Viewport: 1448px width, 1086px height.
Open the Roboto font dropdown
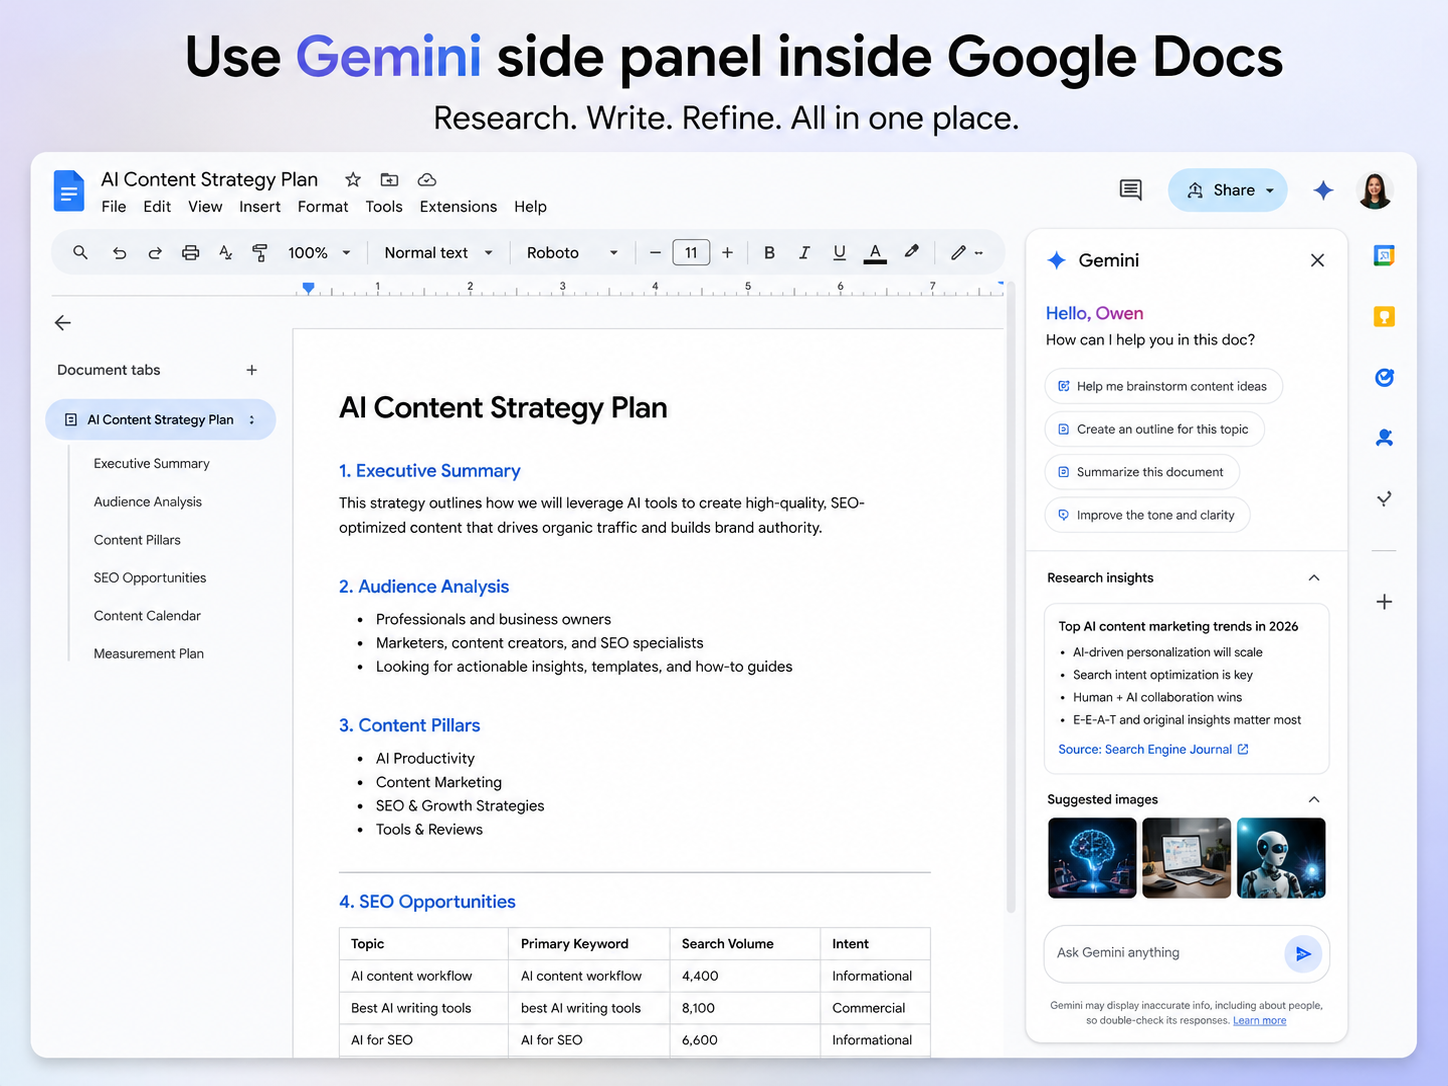(x=572, y=253)
